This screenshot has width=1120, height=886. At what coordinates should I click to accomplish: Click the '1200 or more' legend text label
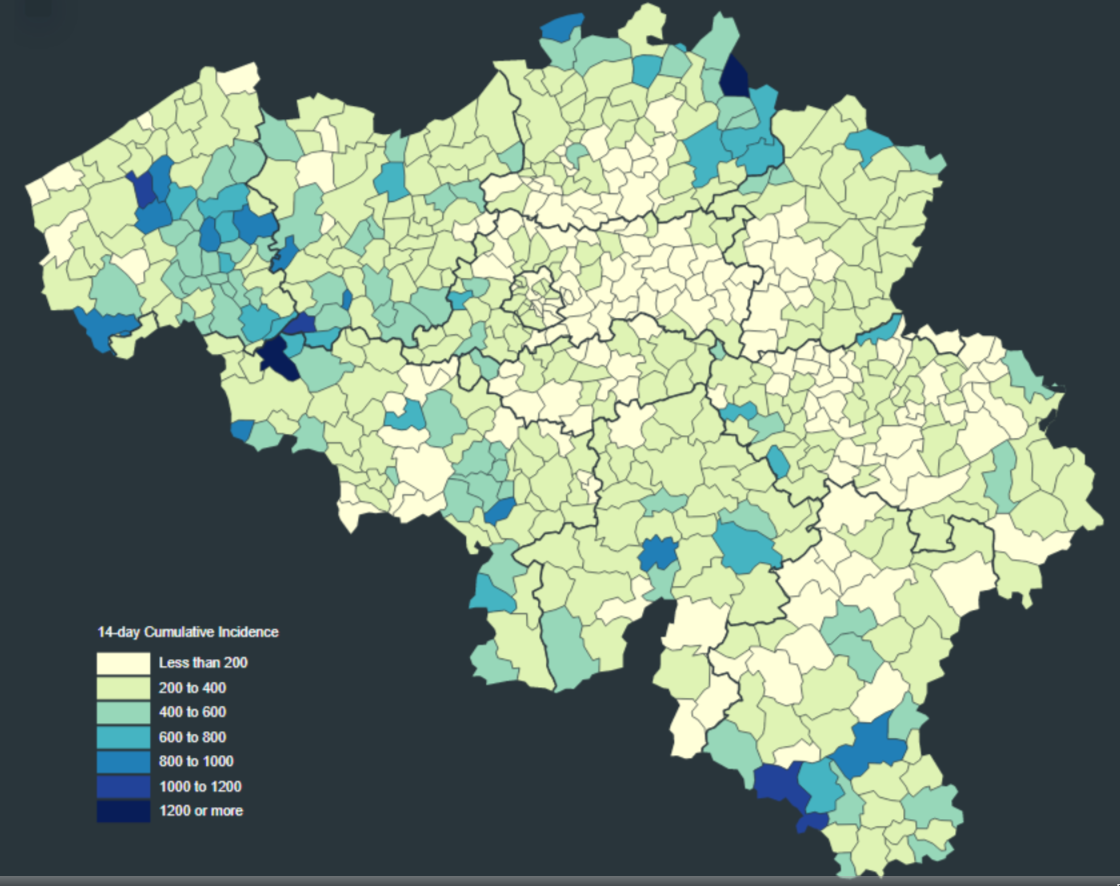(x=200, y=811)
